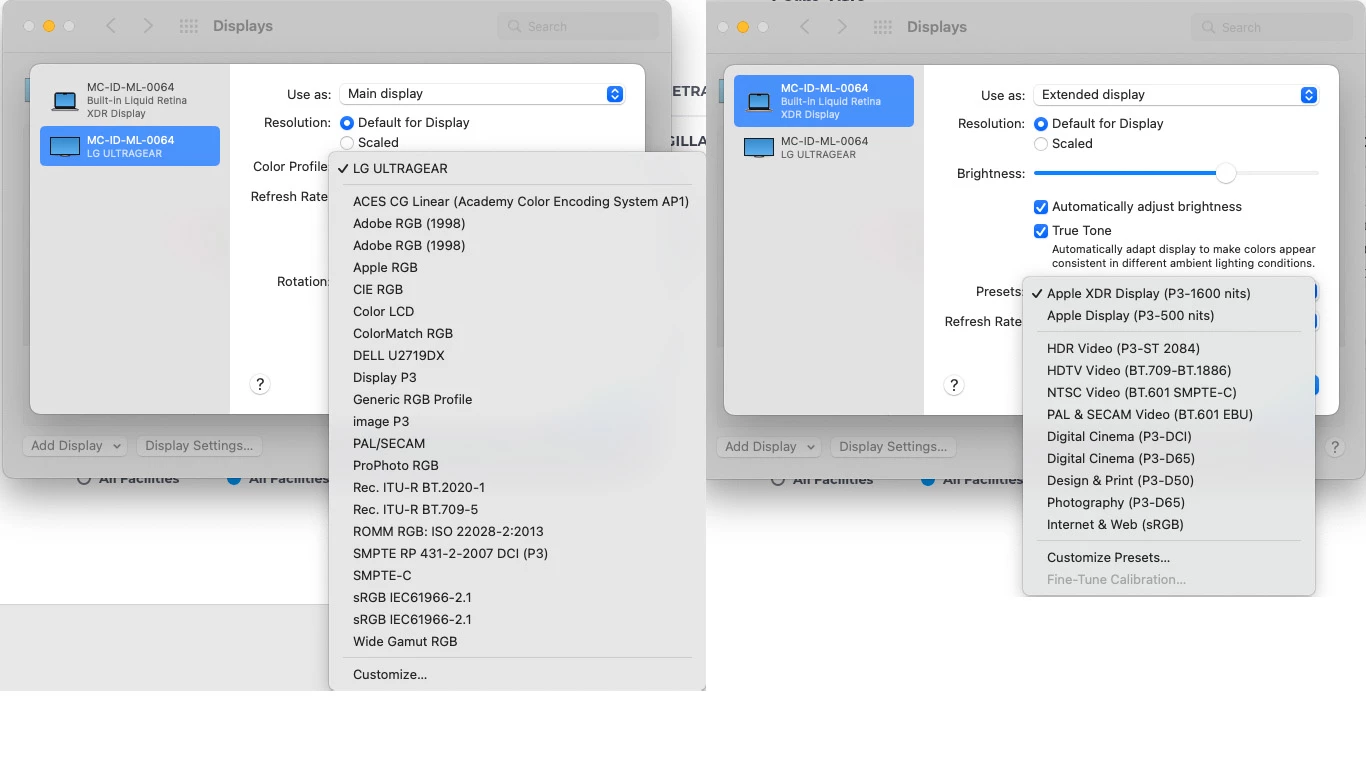Choose Default for Display in left window
This screenshot has height=768, width=1366.
[x=346, y=122]
